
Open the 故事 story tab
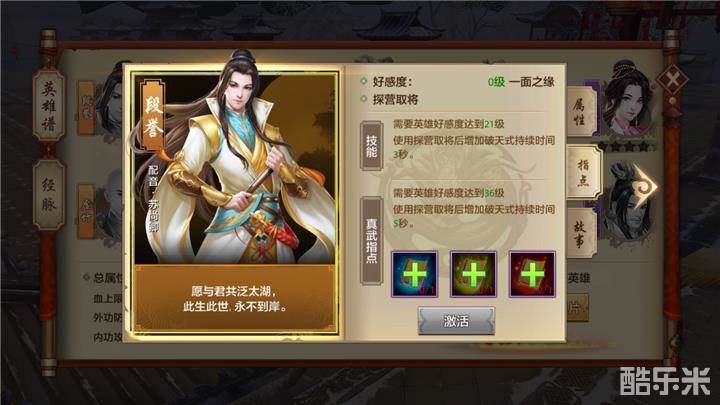(x=579, y=233)
